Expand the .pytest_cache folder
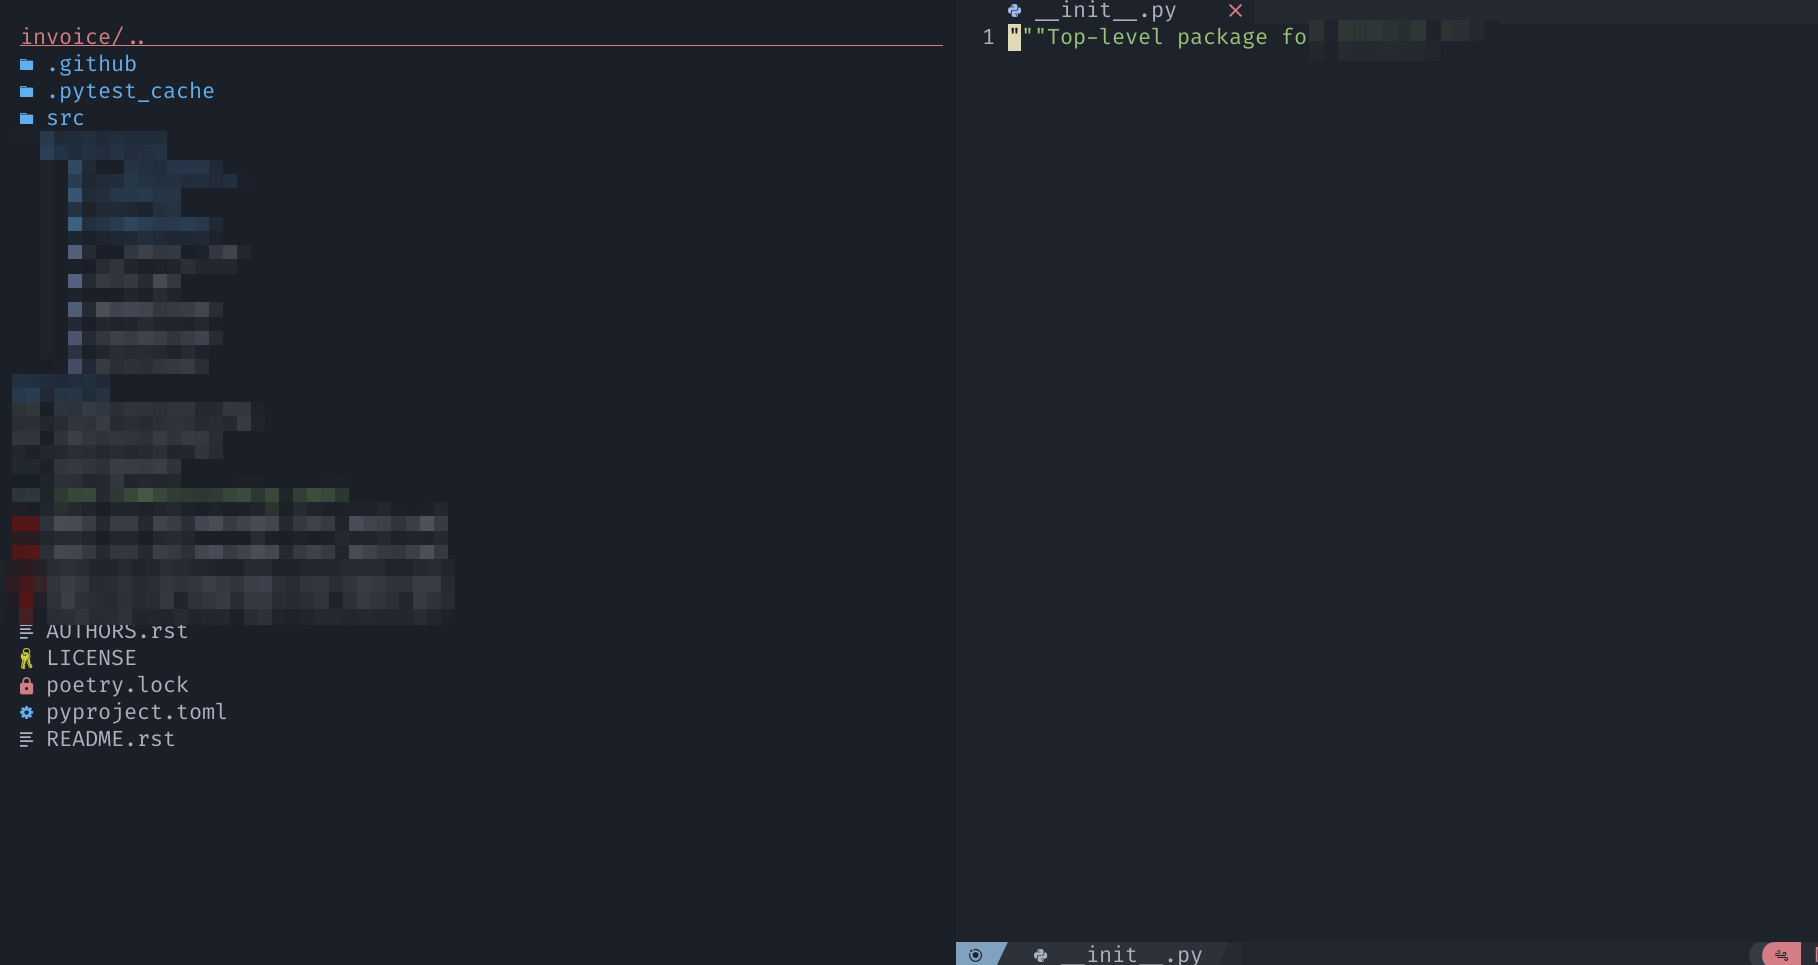 click(131, 90)
